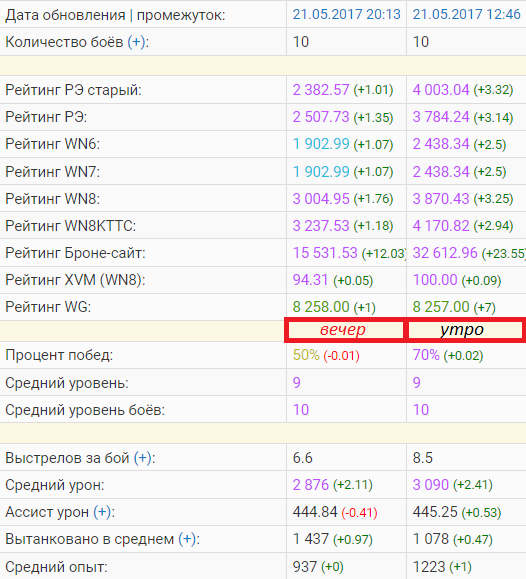
Task: Click average experience value 937
Action: [x=305, y=566]
